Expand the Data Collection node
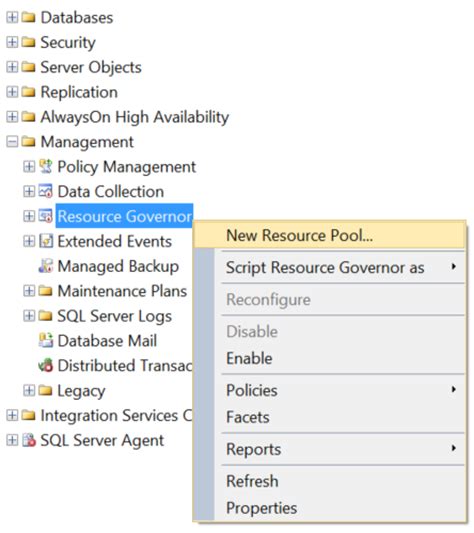 point(29,191)
